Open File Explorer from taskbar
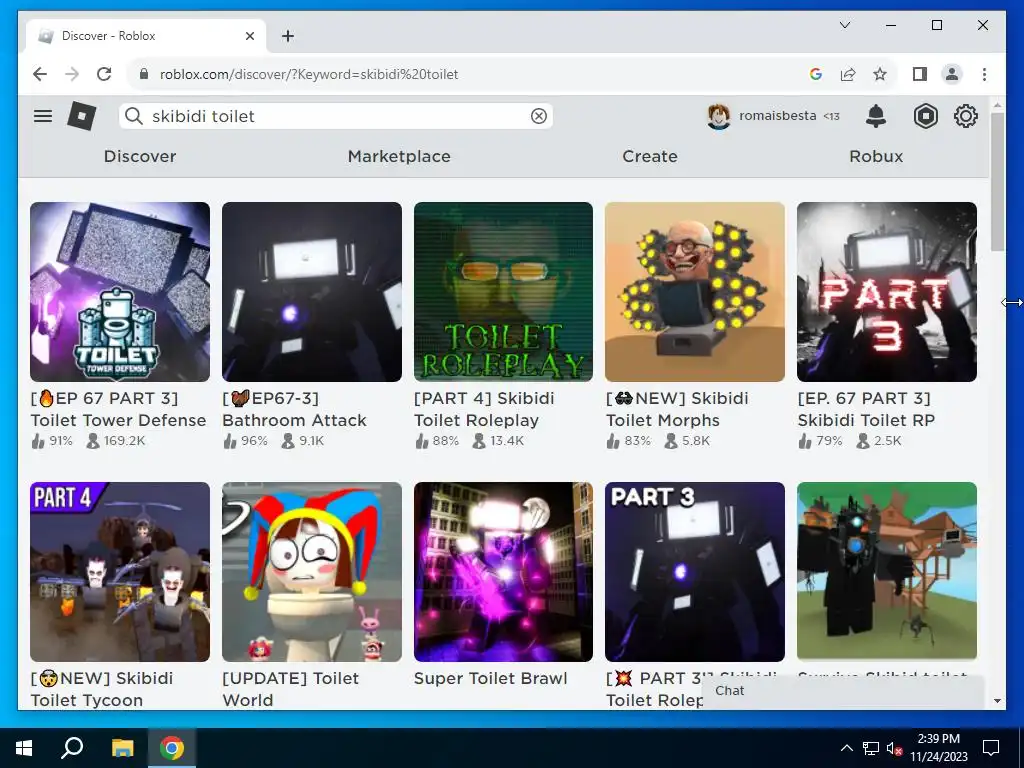Screen dimensions: 1024x768 [x=122, y=748]
